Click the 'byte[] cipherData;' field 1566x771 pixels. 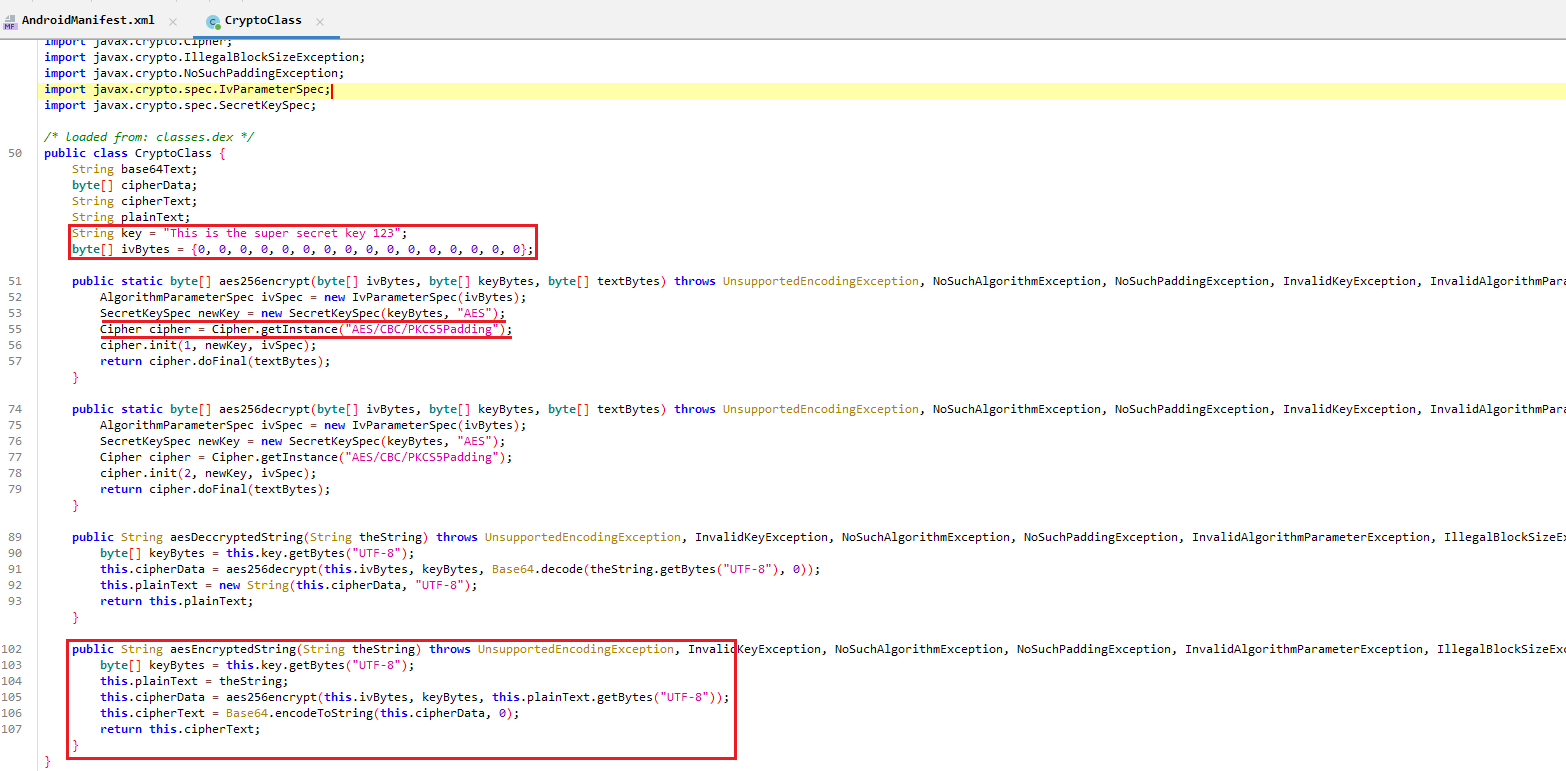coord(135,185)
